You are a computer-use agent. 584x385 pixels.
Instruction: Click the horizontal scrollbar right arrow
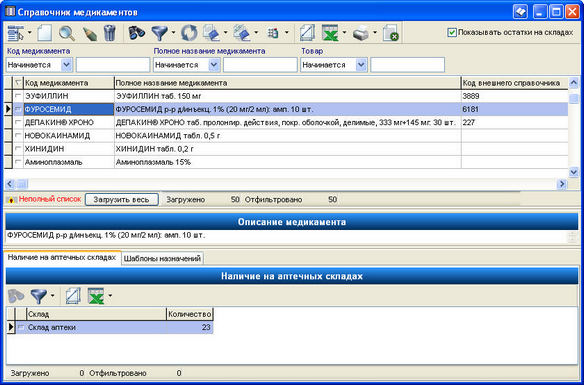click(x=561, y=184)
